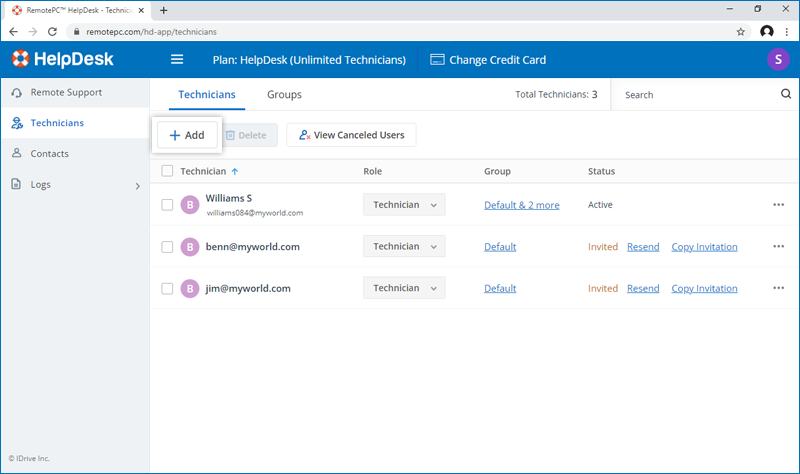Open the purple S account avatar
Viewport: 800px width, 474px height.
[778, 59]
